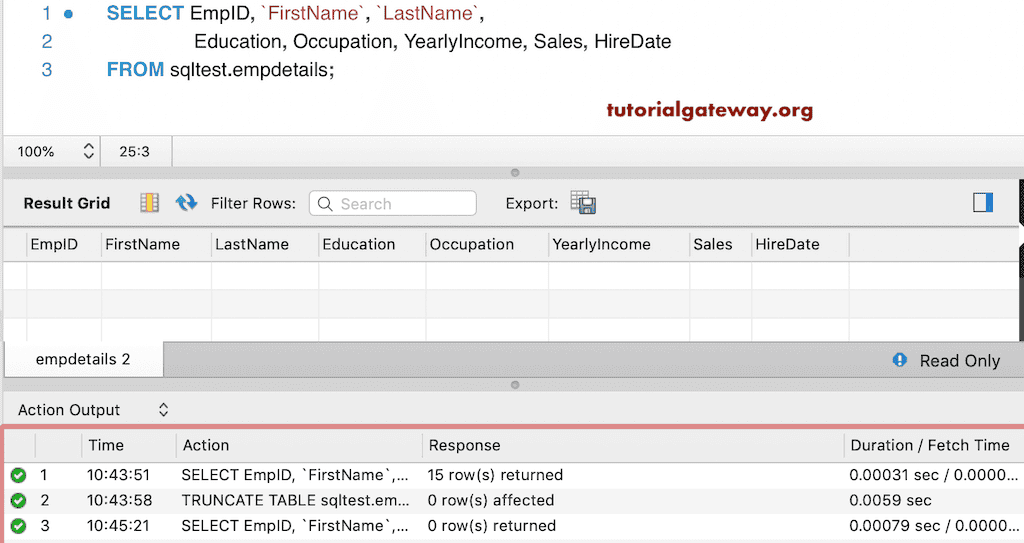Click YearlyIncome in query line 2
Viewport: 1024px width, 543px height.
464,41
